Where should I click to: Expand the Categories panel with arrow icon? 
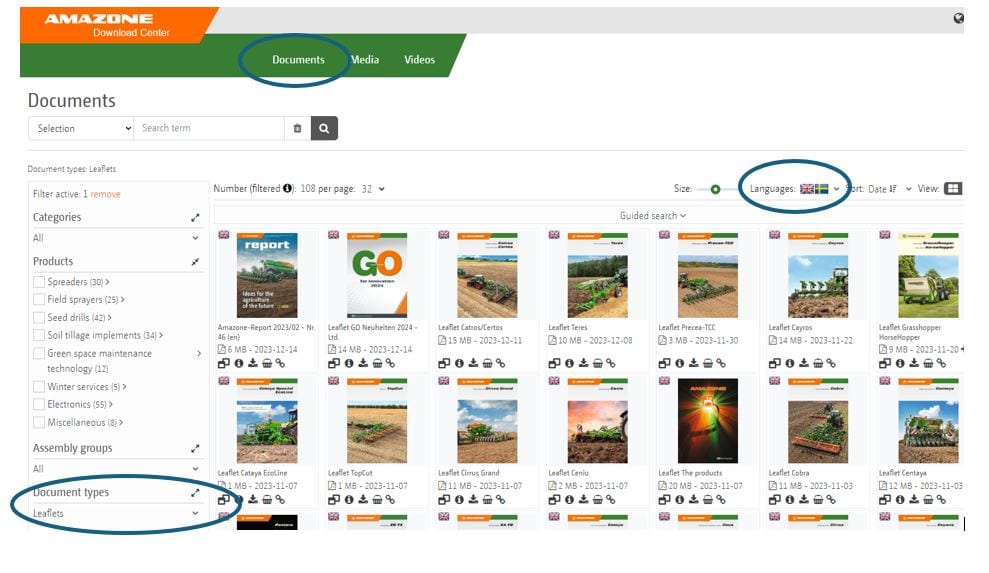tap(196, 217)
